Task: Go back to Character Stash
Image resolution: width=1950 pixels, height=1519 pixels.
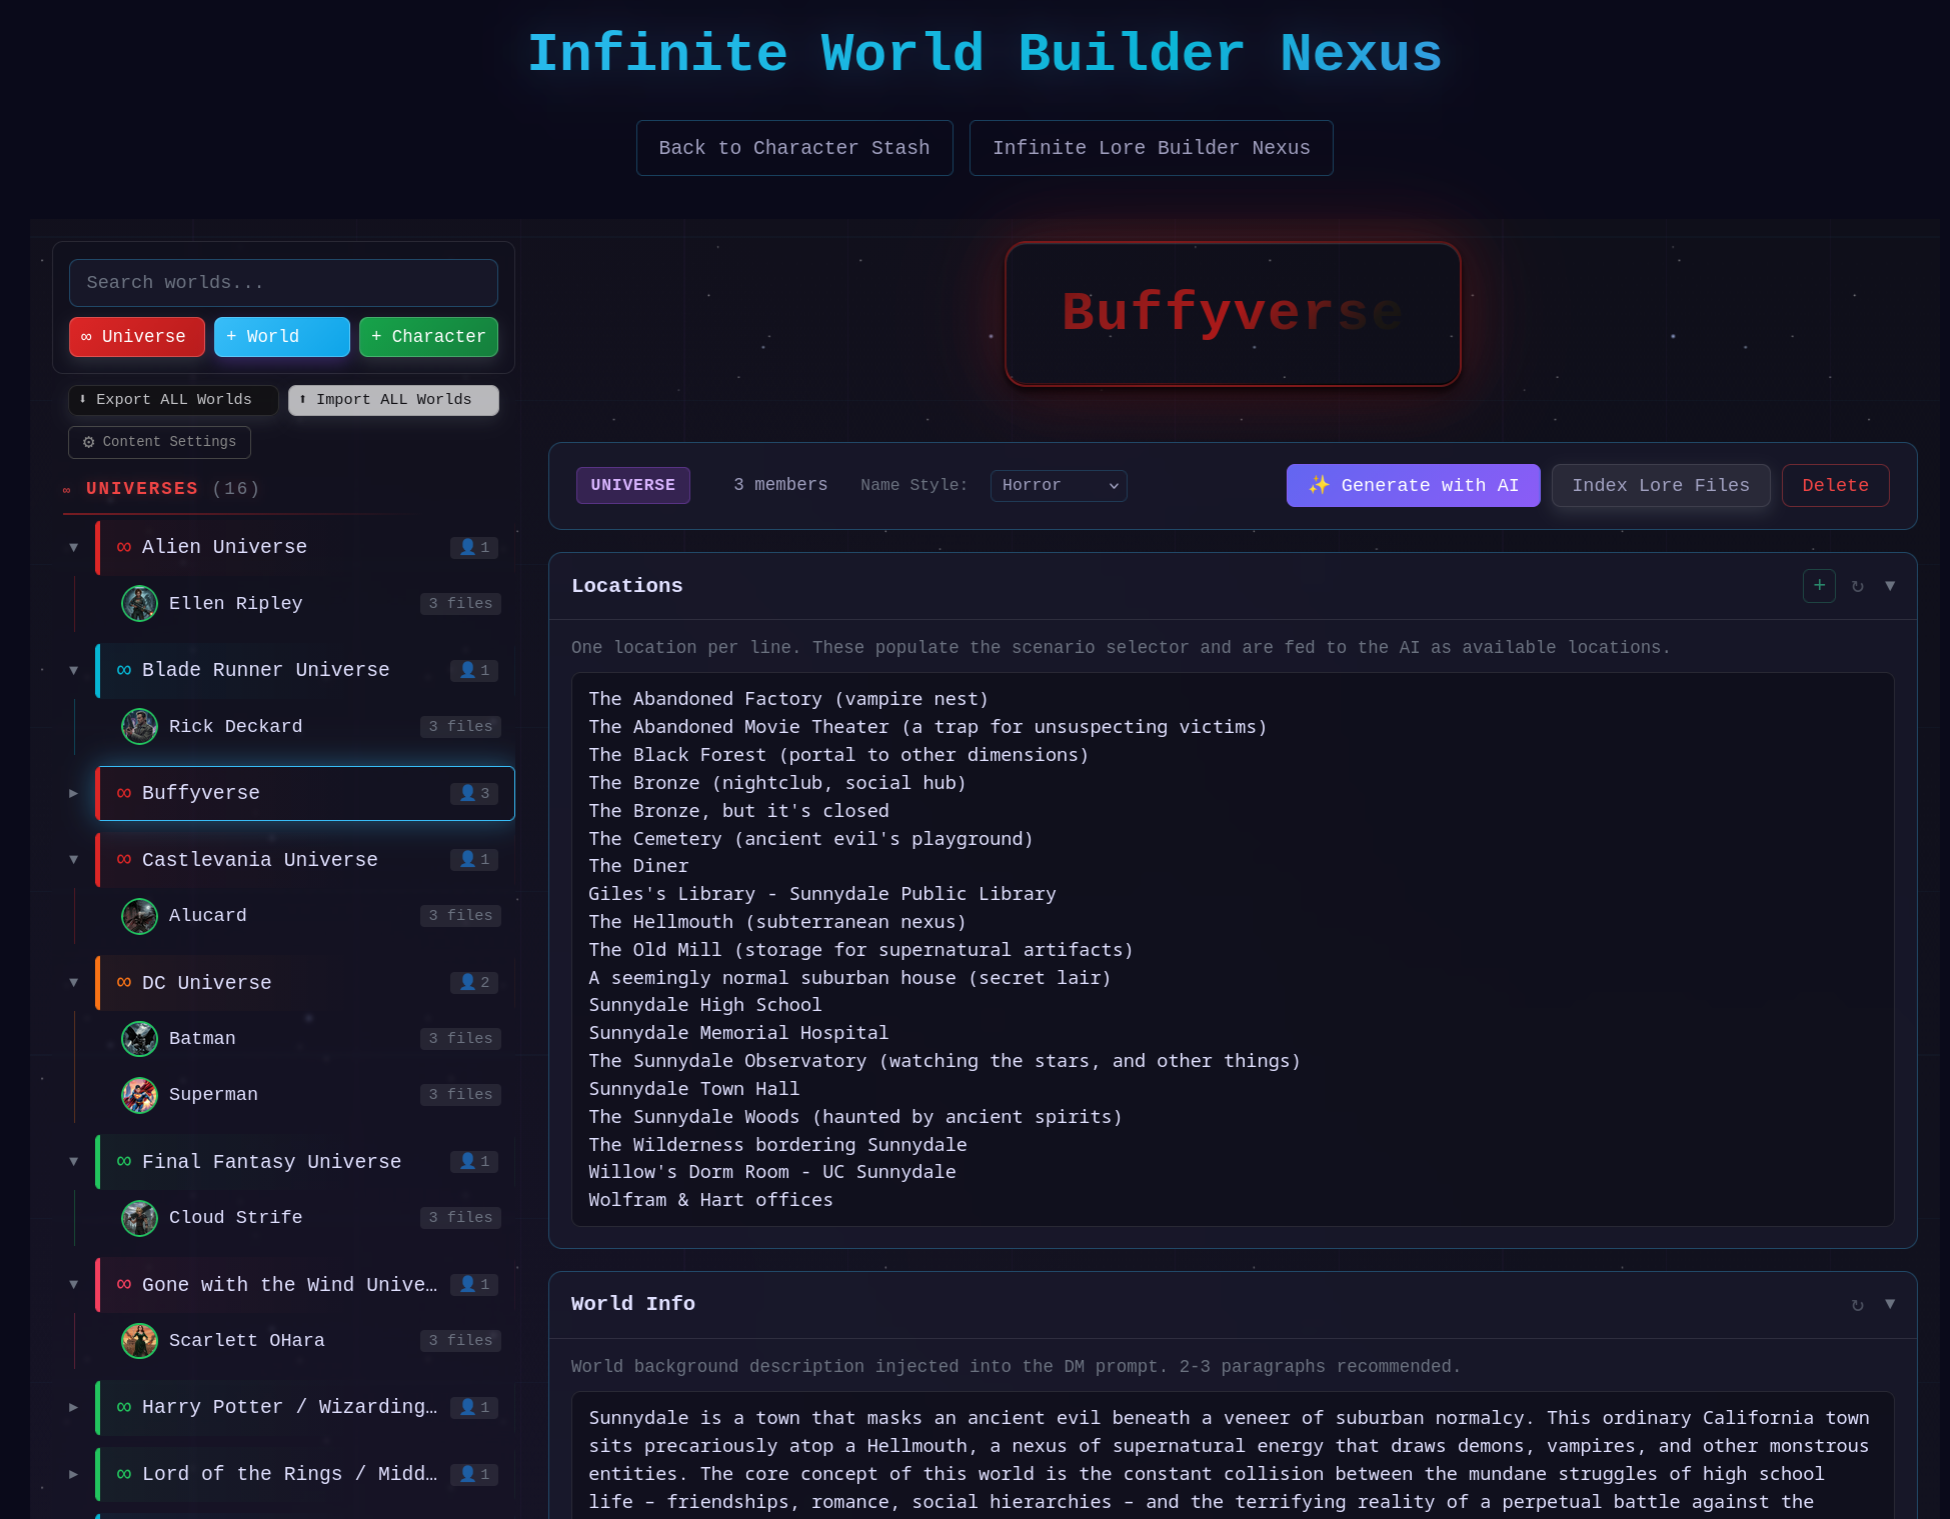Action: tap(794, 148)
